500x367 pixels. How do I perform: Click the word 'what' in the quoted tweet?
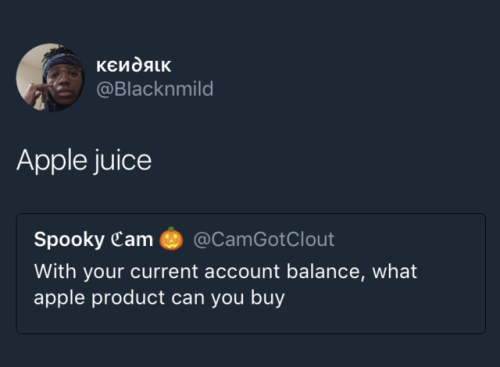point(395,271)
